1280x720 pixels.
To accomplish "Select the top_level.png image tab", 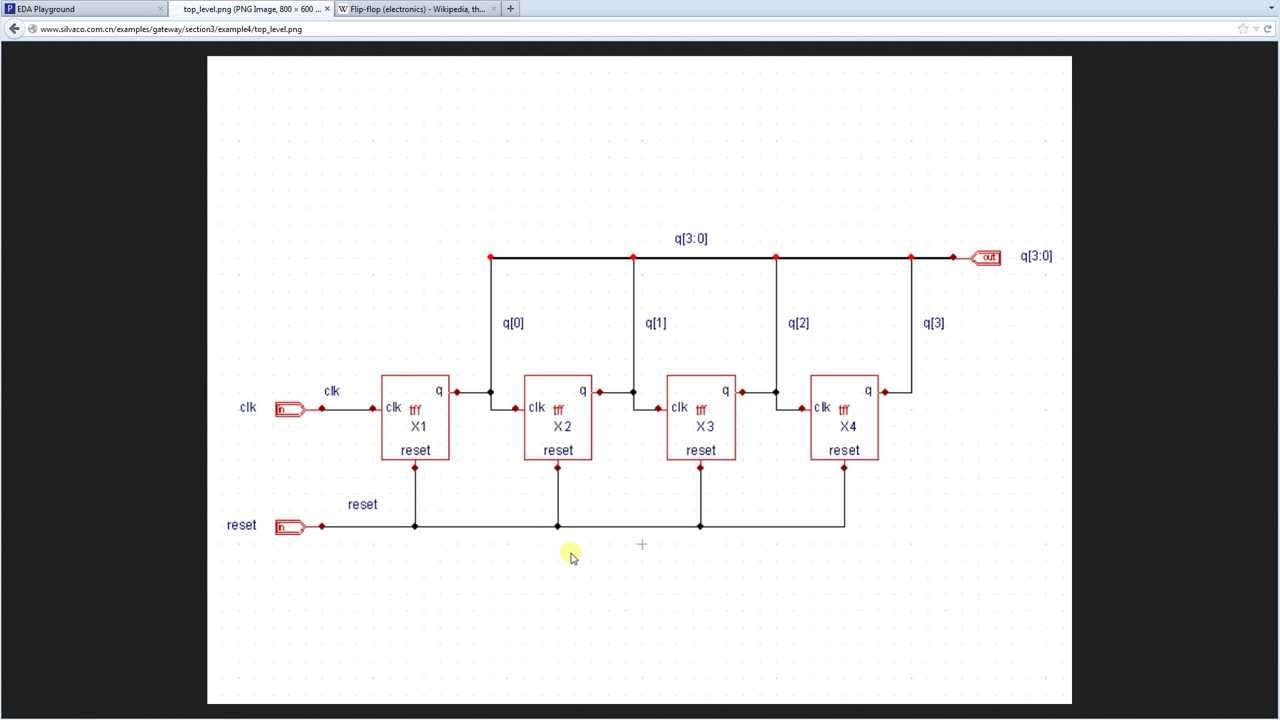I will 251,9.
